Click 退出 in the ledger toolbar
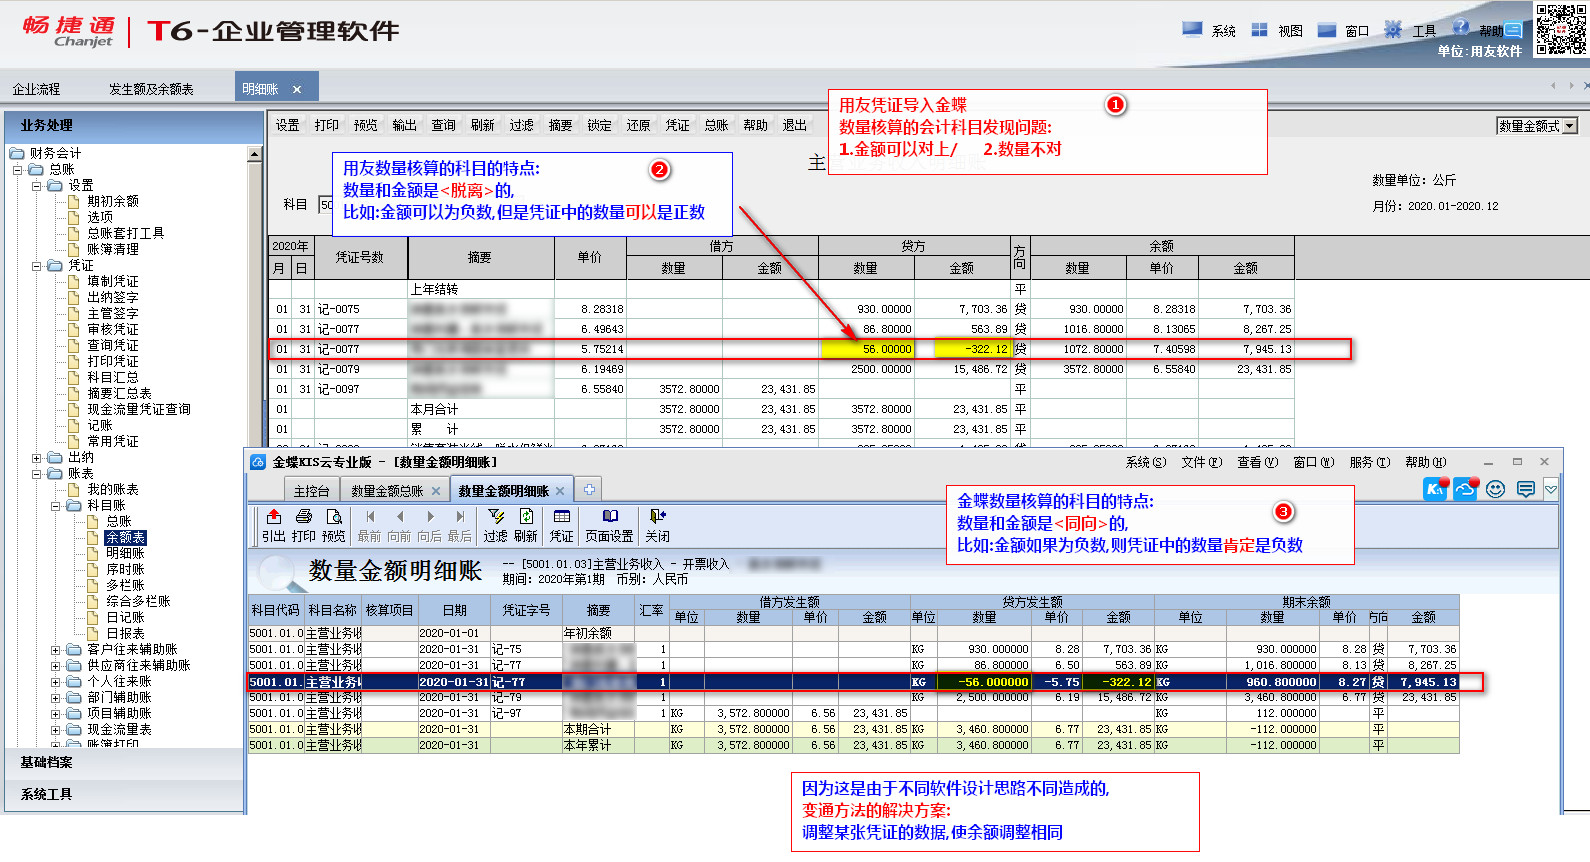Image resolution: width=1590 pixels, height=862 pixels. coord(794,125)
